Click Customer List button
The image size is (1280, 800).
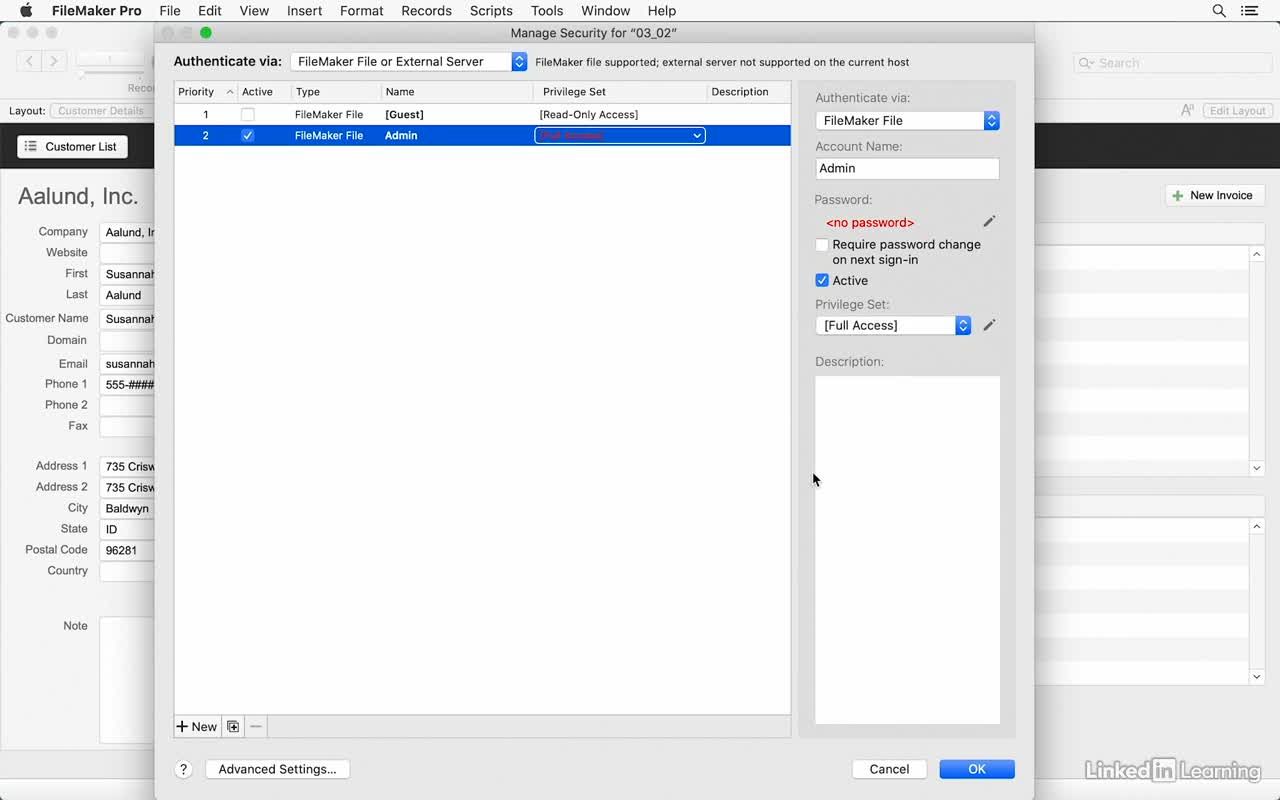[x=71, y=147]
